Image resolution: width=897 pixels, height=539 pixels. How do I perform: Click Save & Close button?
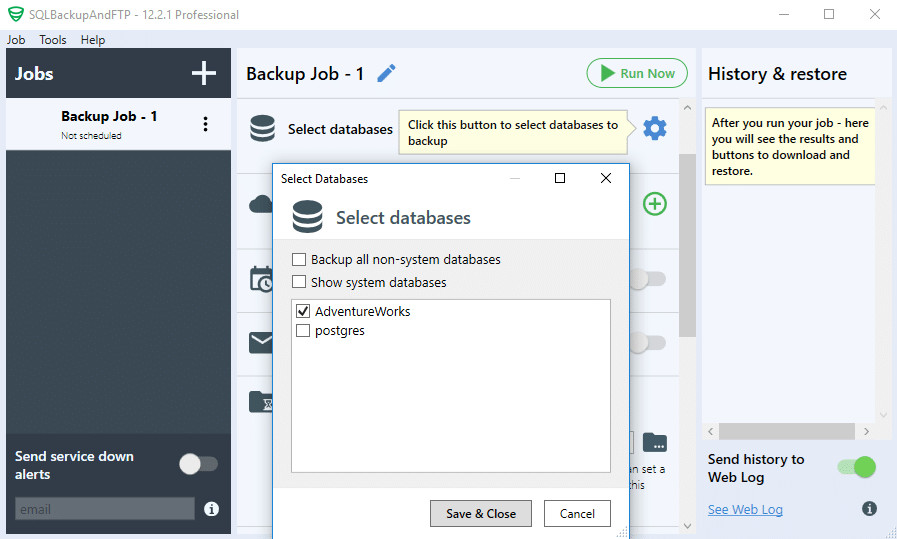pos(481,513)
